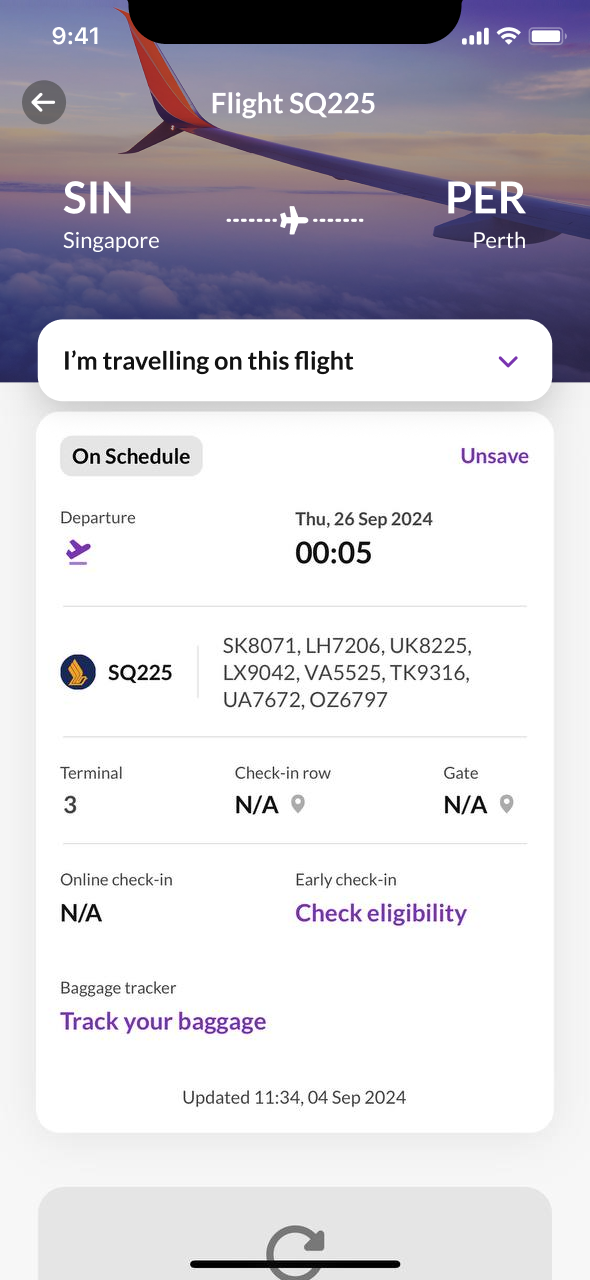
Task: Tap the gate location pin icon
Action: (506, 804)
